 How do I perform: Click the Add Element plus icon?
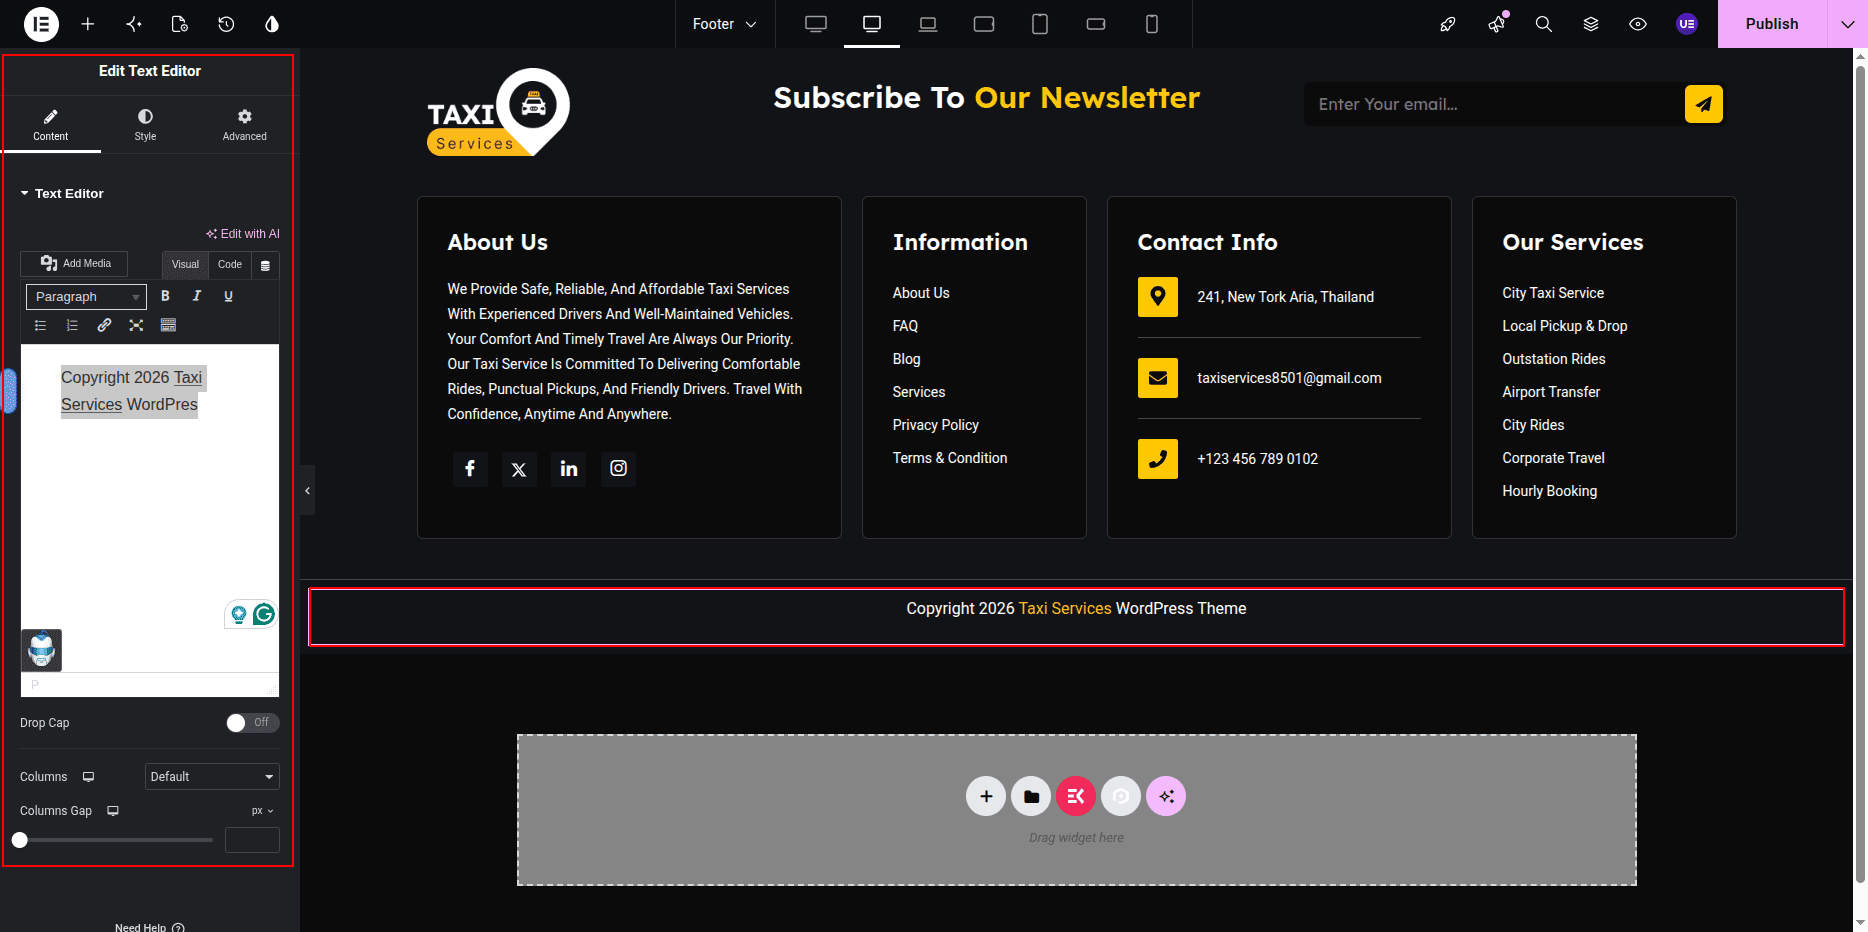pyautogui.click(x=88, y=24)
